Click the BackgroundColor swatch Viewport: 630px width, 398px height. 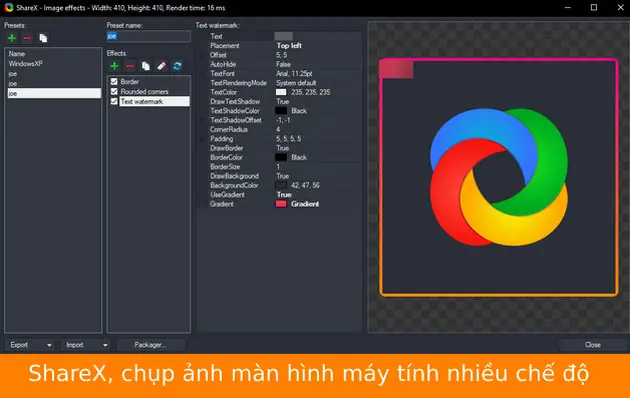[x=281, y=186]
